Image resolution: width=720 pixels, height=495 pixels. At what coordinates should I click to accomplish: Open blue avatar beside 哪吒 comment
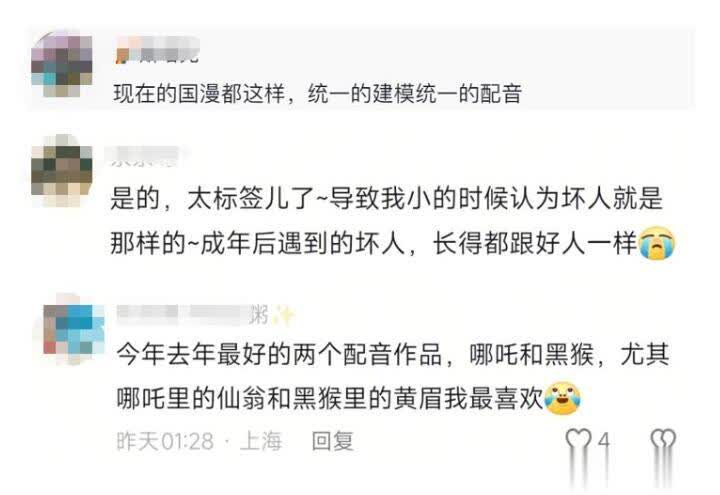[x=73, y=329]
